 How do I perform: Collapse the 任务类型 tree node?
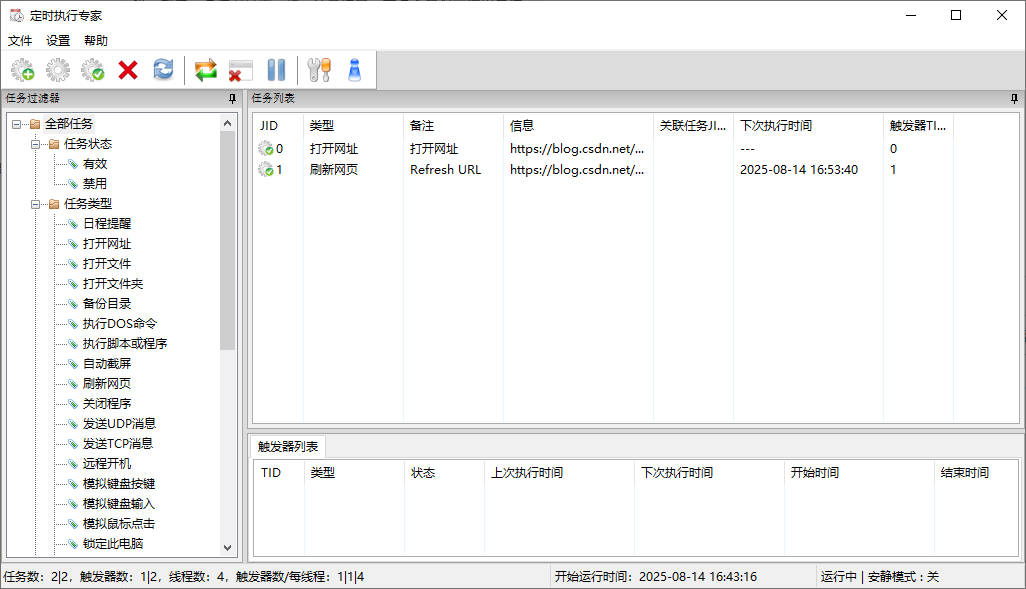coord(35,204)
